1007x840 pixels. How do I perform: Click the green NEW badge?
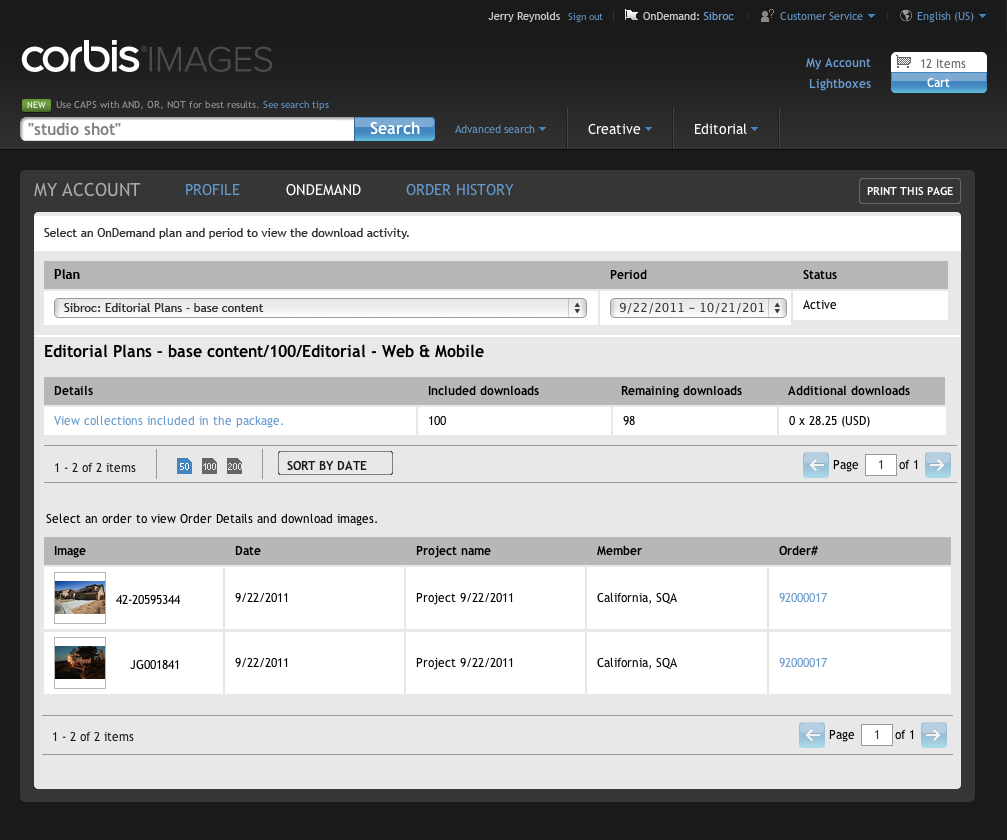36,105
